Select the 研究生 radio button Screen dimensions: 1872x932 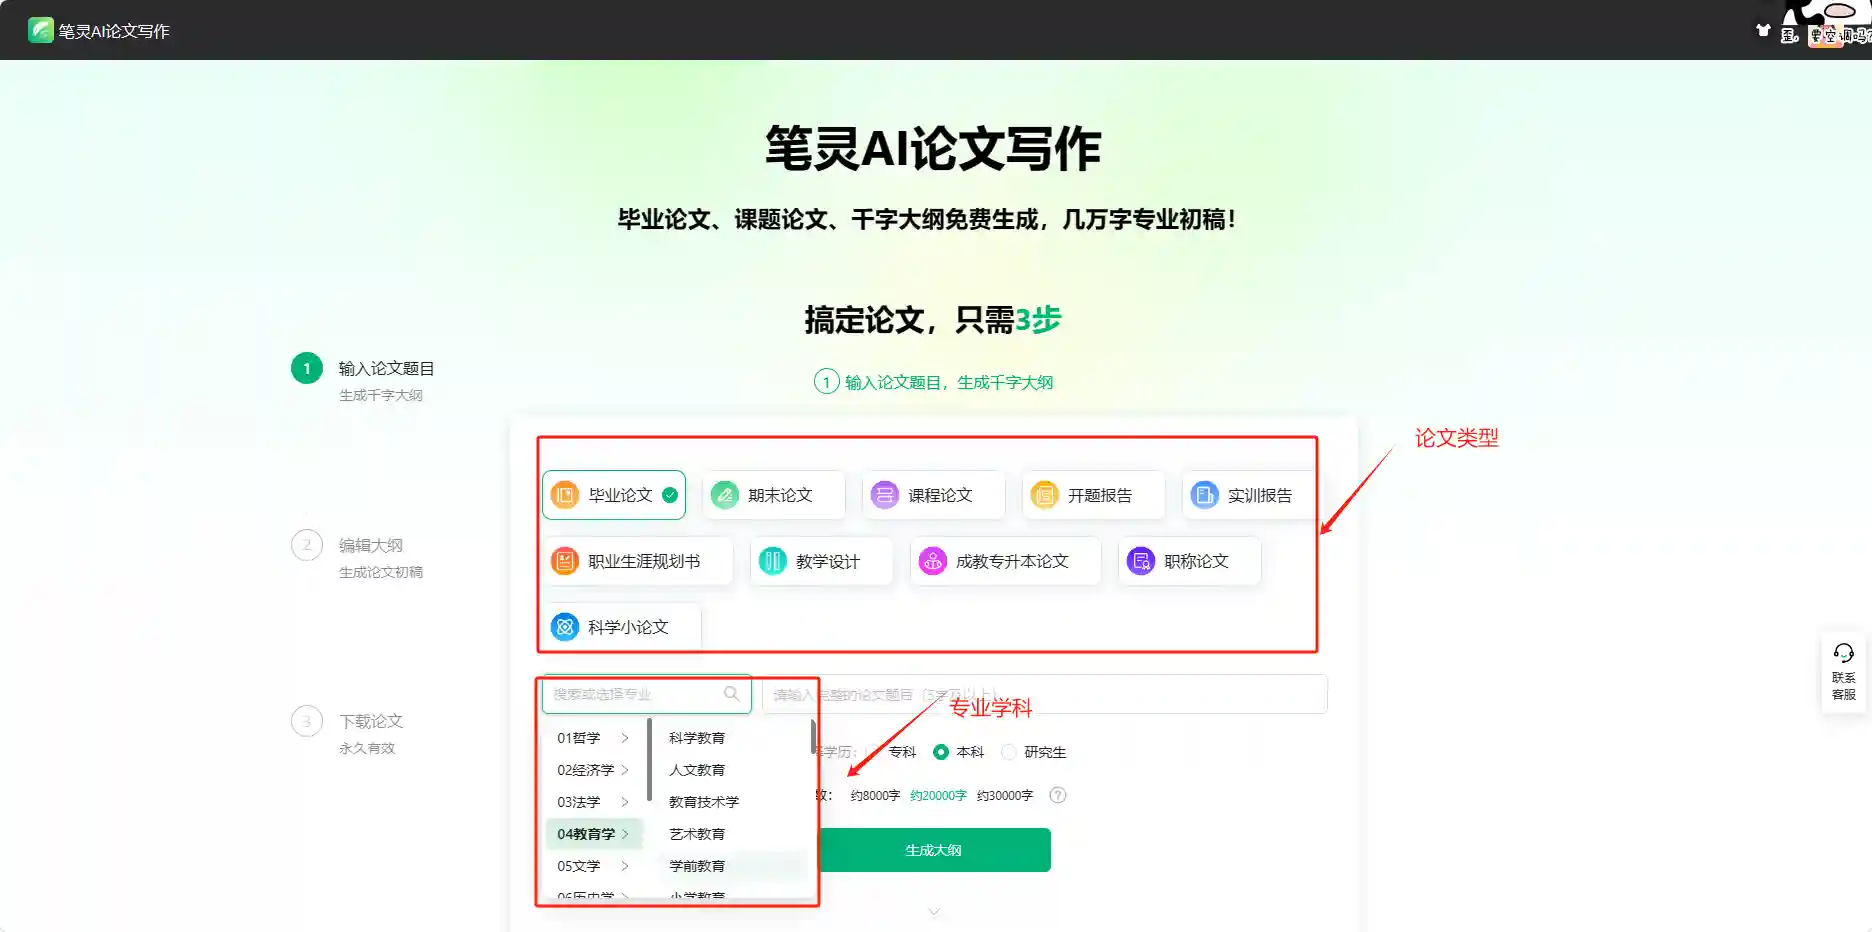[x=1009, y=752]
